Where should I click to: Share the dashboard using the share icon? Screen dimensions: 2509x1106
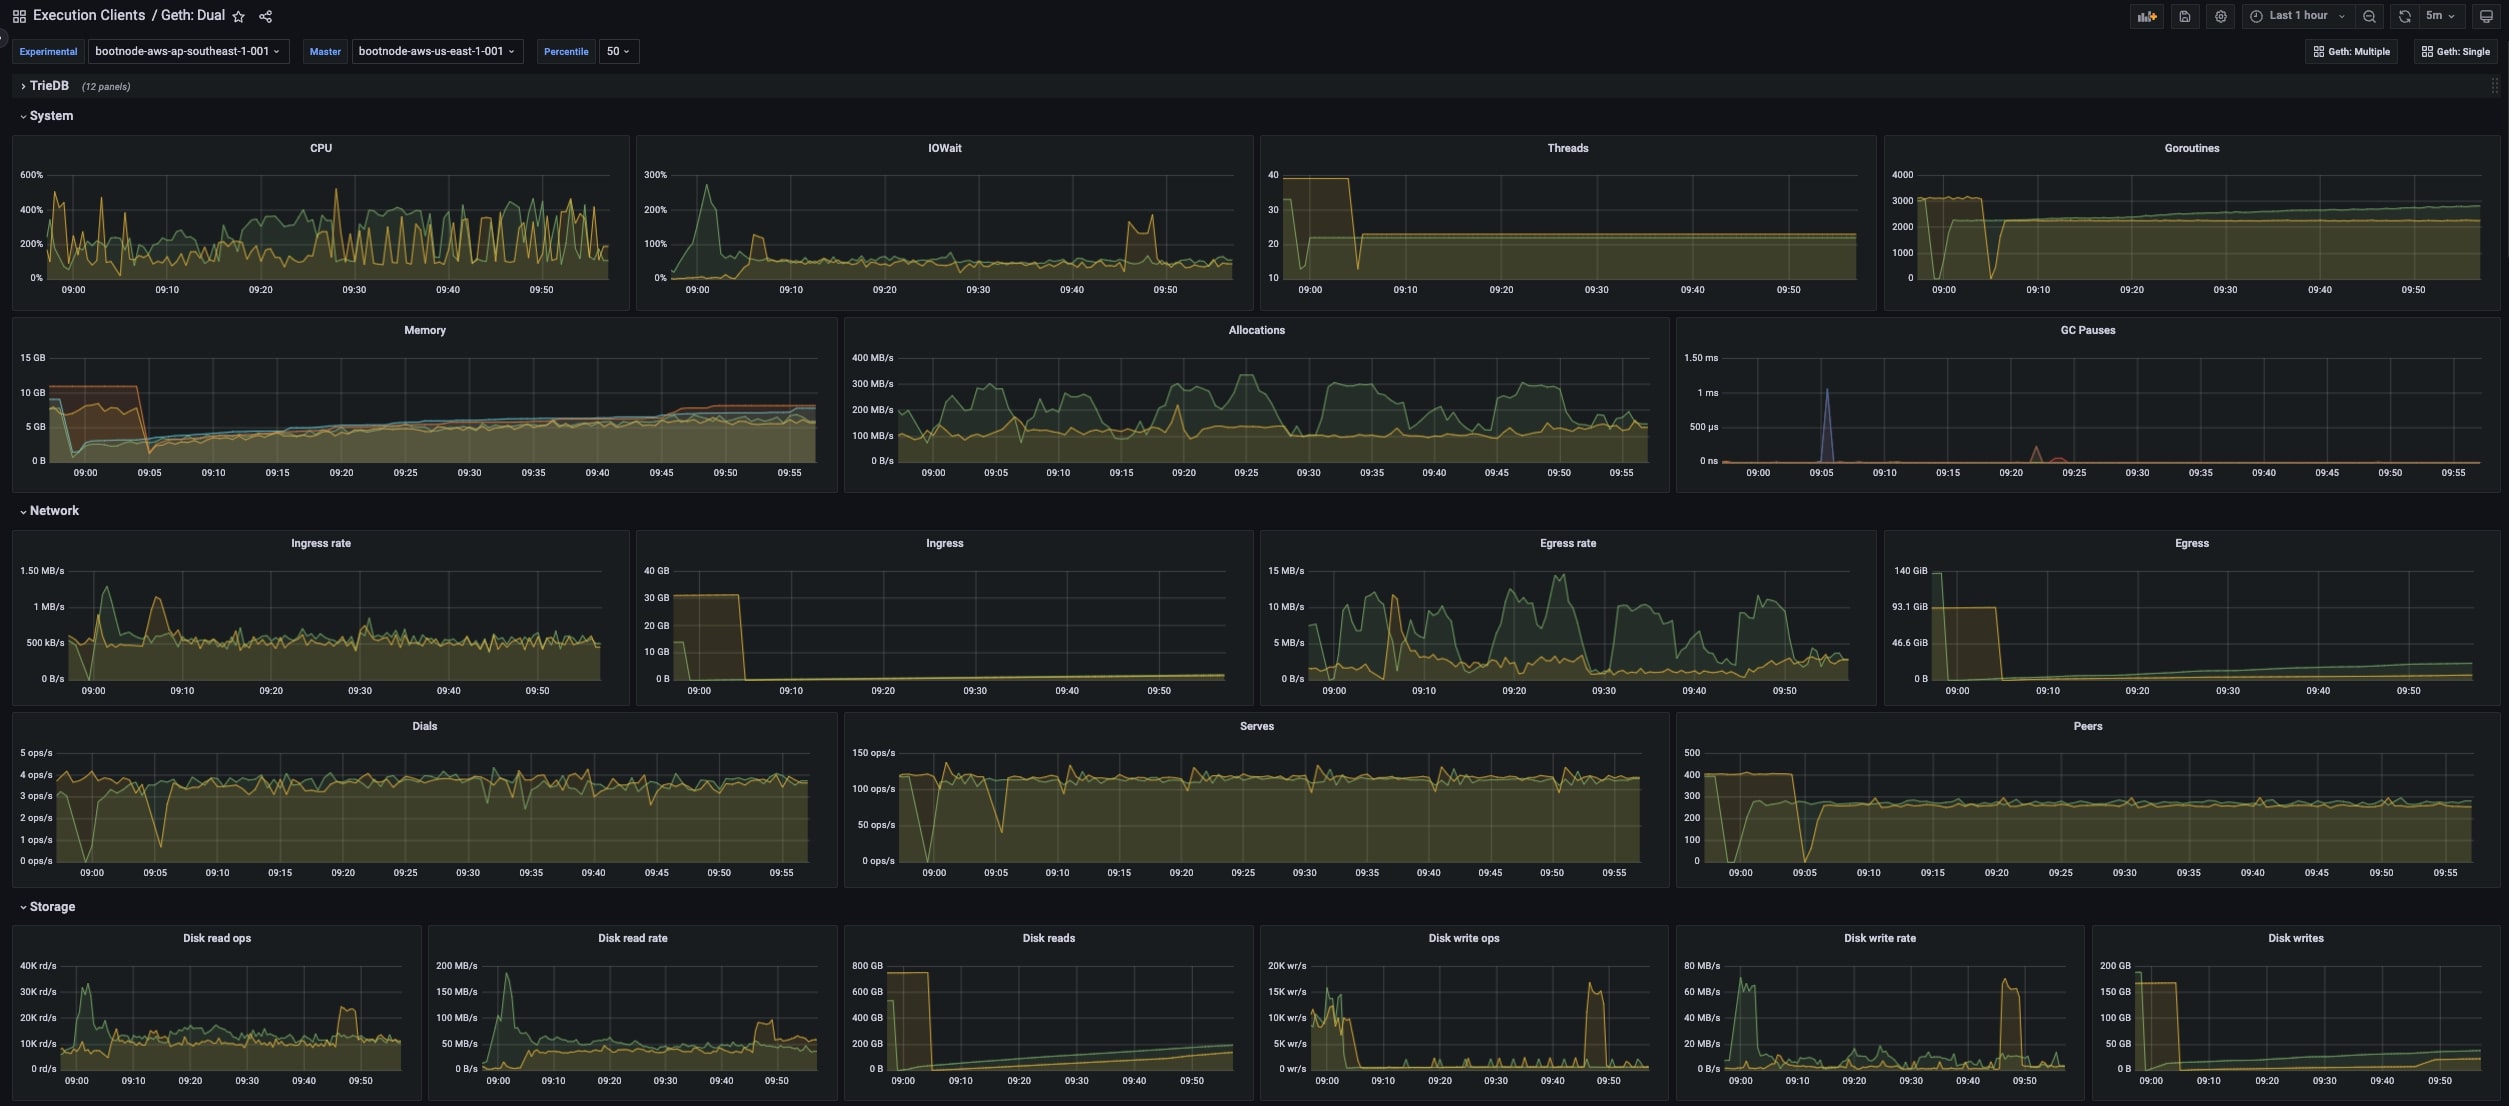tap(265, 16)
